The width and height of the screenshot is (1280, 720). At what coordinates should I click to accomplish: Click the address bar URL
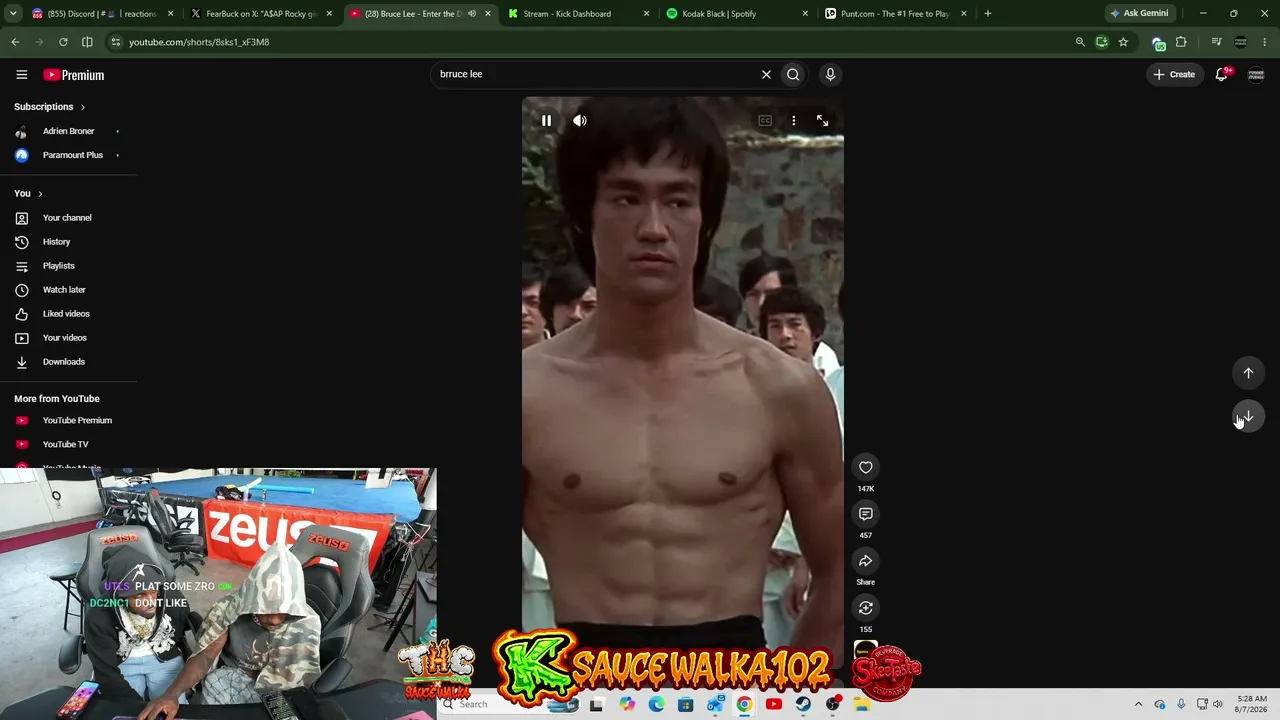click(199, 42)
